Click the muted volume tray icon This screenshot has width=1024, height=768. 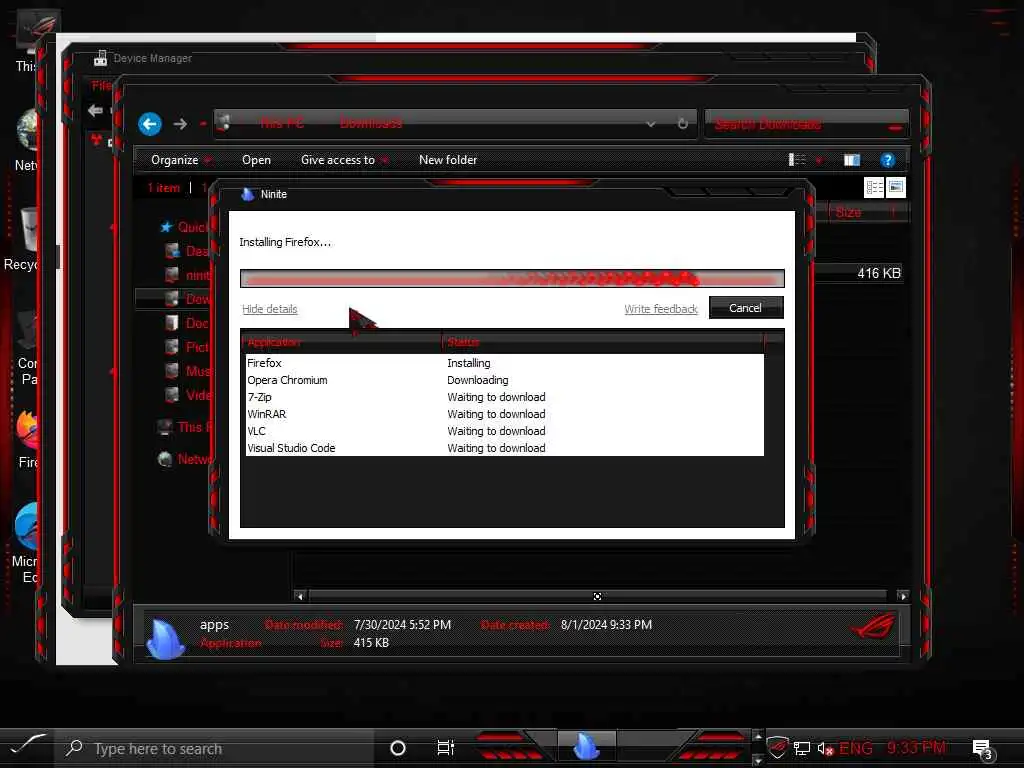[x=825, y=748]
